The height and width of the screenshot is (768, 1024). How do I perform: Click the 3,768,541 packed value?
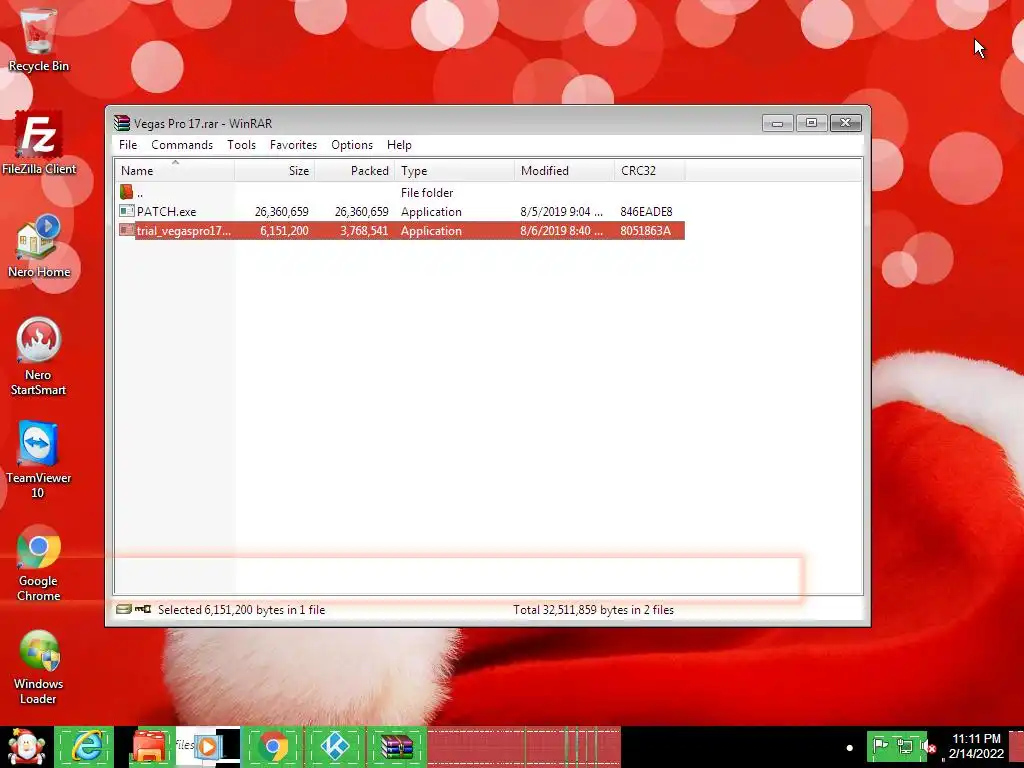364,231
